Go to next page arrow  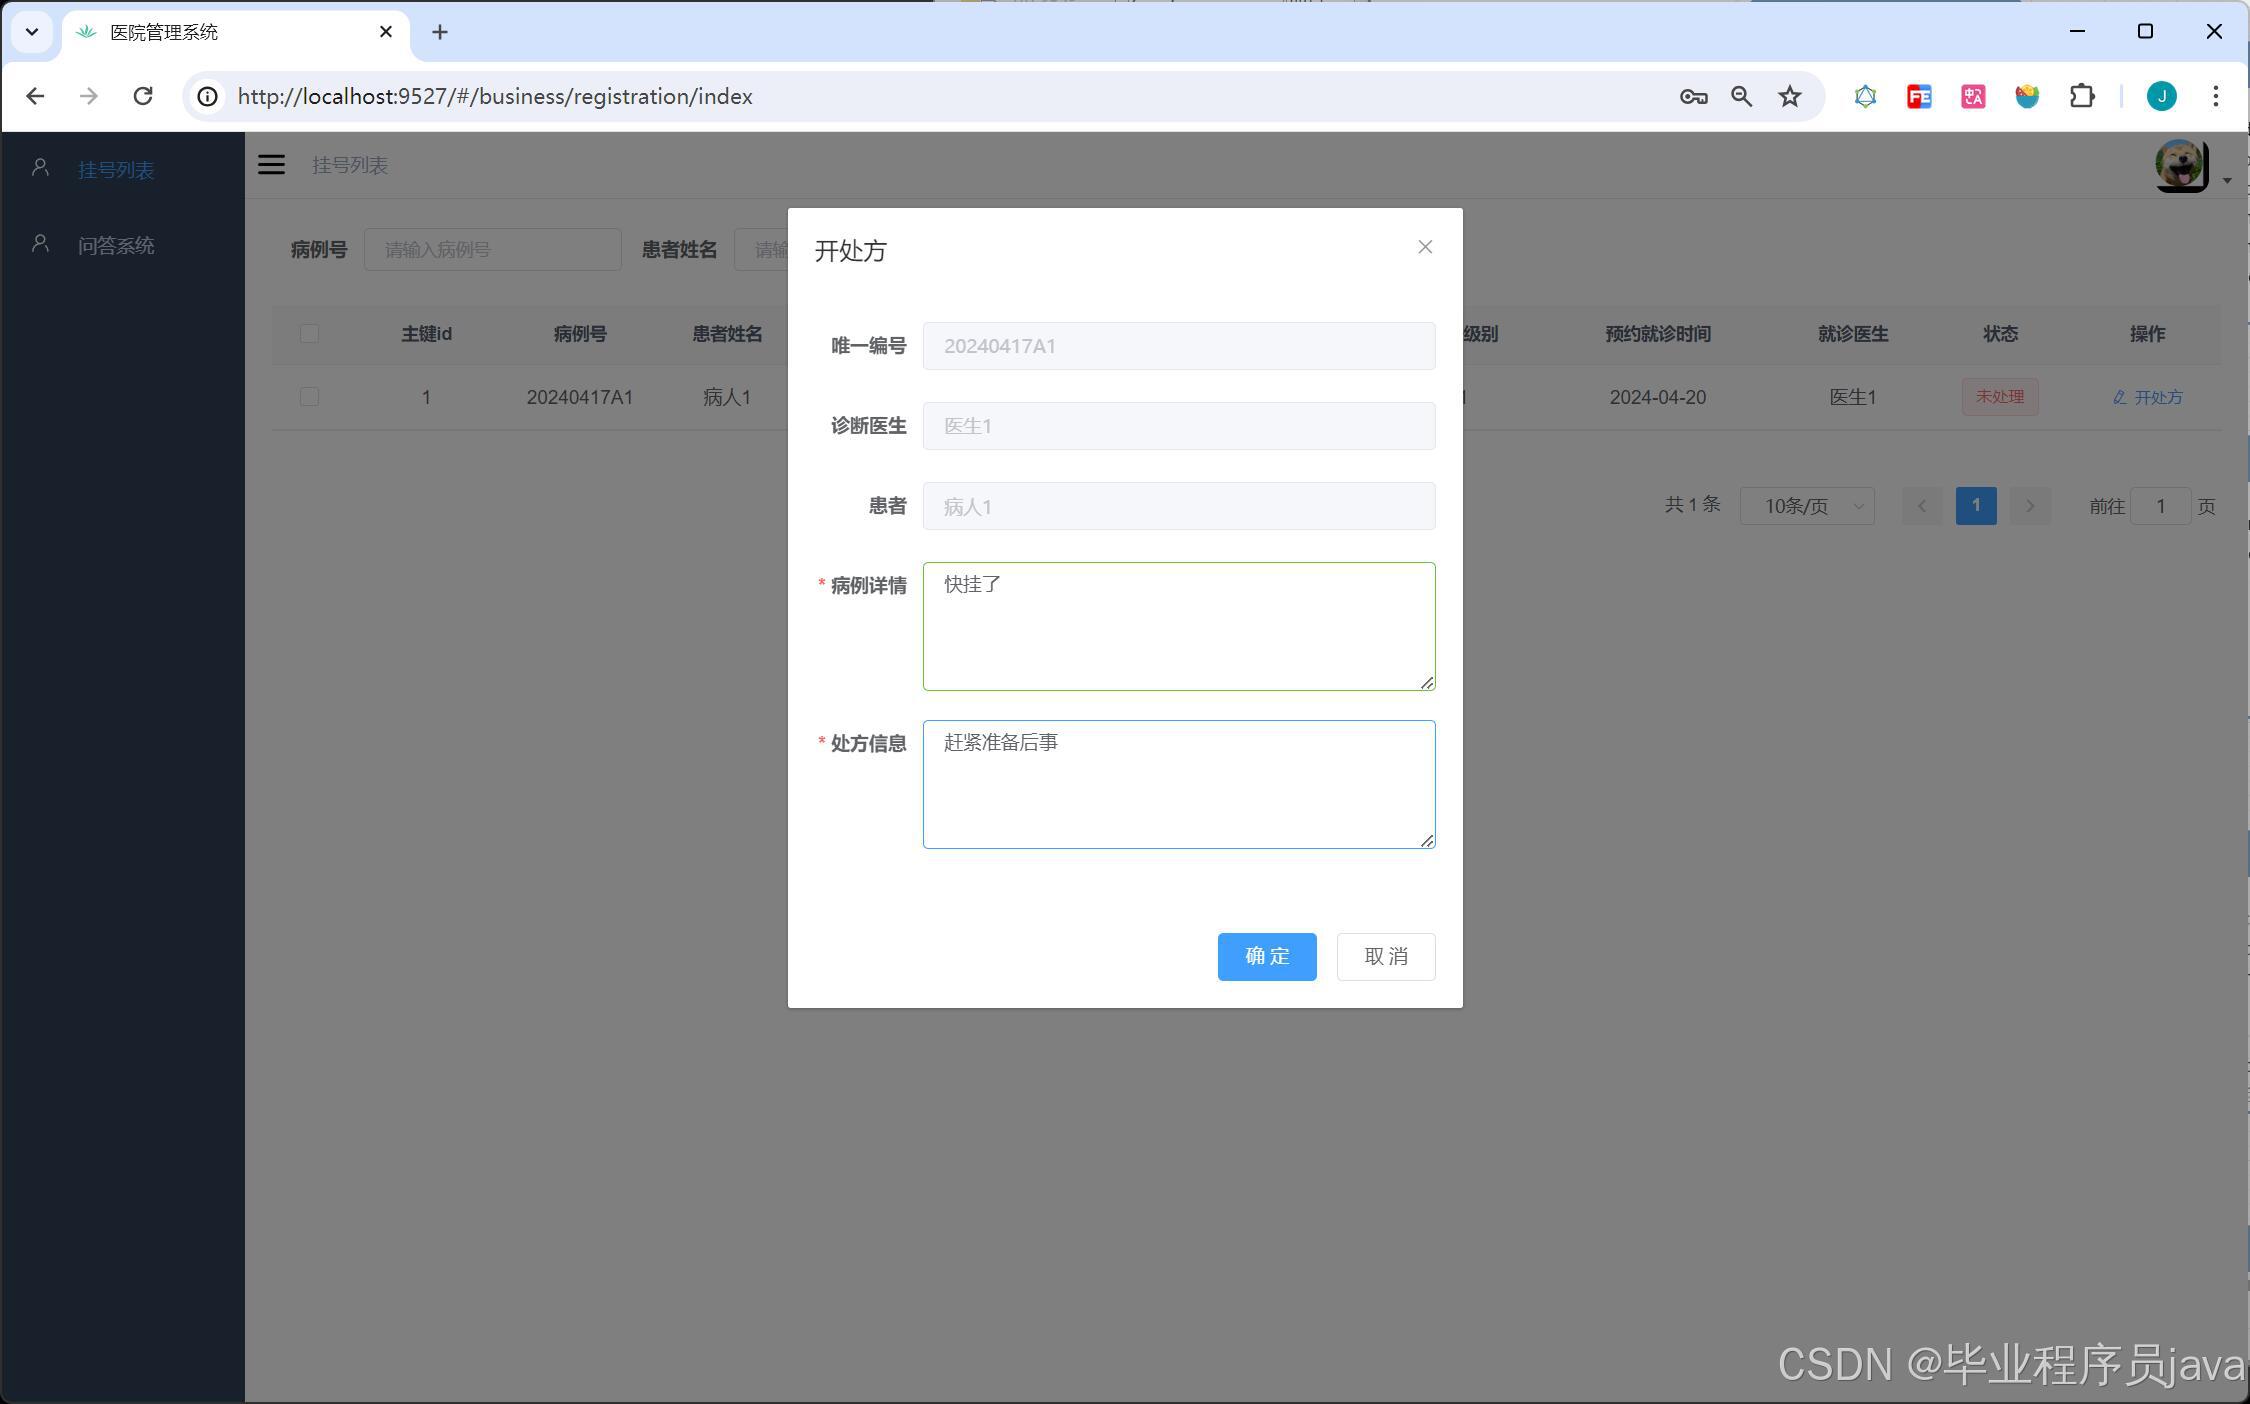2030,506
